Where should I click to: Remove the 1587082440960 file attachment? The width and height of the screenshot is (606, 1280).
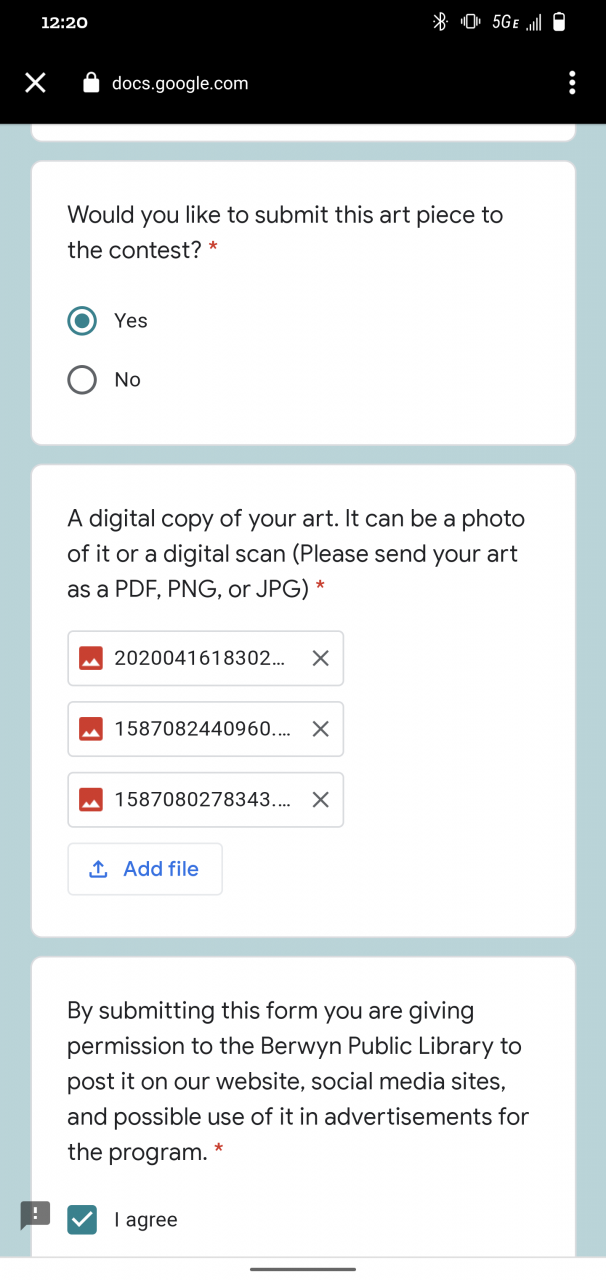320,729
